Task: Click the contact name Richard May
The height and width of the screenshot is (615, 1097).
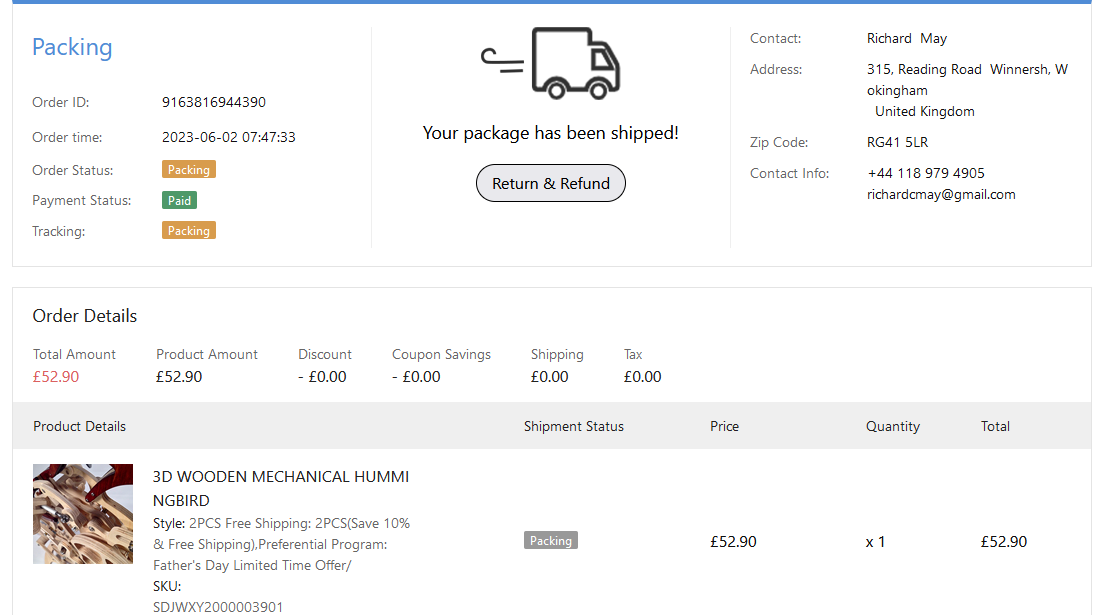Action: [x=907, y=39]
